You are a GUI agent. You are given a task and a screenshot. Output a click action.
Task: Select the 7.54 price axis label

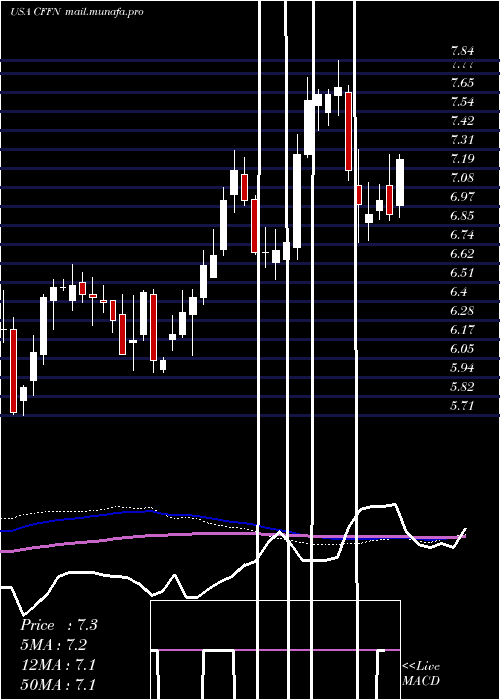click(x=462, y=101)
